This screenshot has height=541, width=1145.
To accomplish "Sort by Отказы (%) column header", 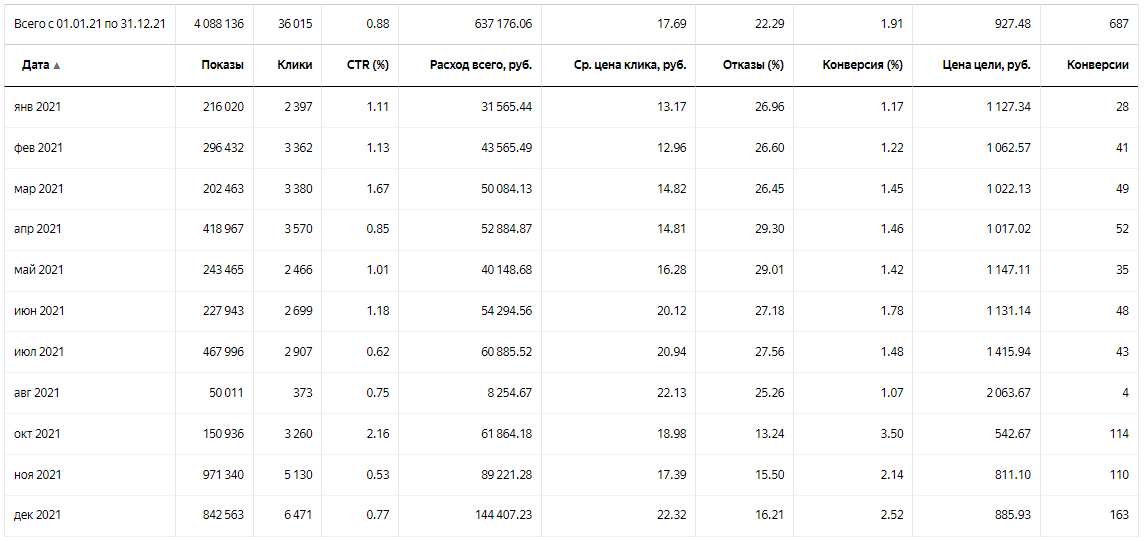I will 753,65.
